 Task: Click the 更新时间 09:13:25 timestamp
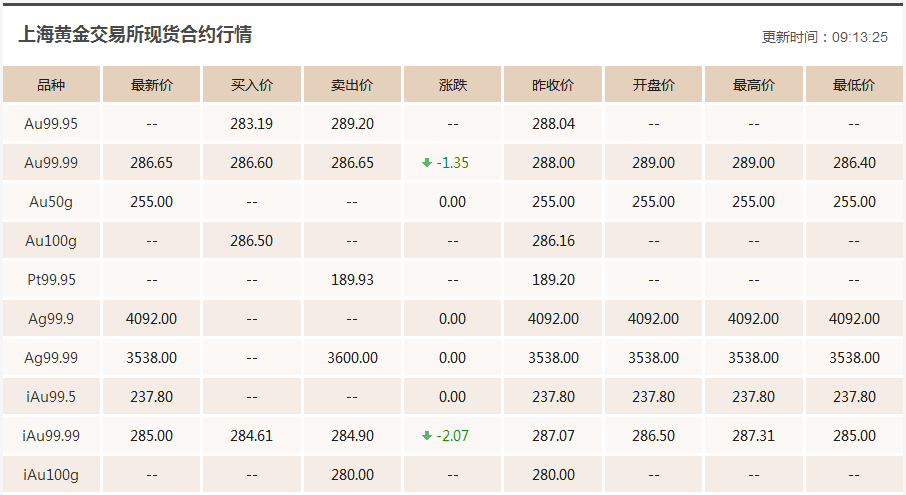825,37
